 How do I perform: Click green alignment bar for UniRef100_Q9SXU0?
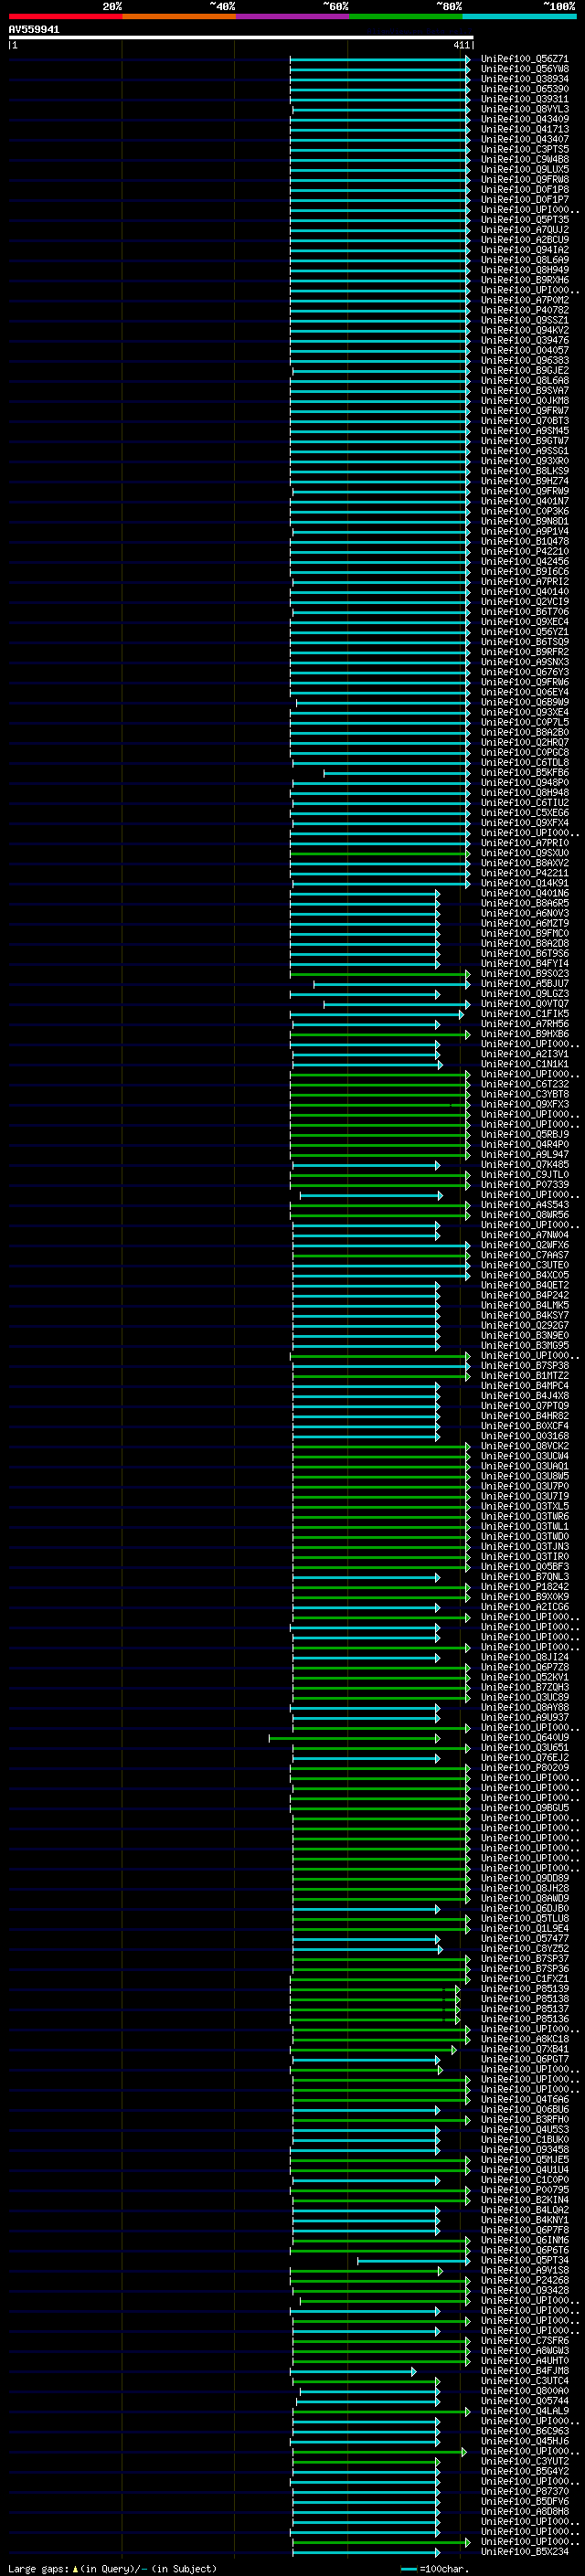pyautogui.click(x=380, y=853)
